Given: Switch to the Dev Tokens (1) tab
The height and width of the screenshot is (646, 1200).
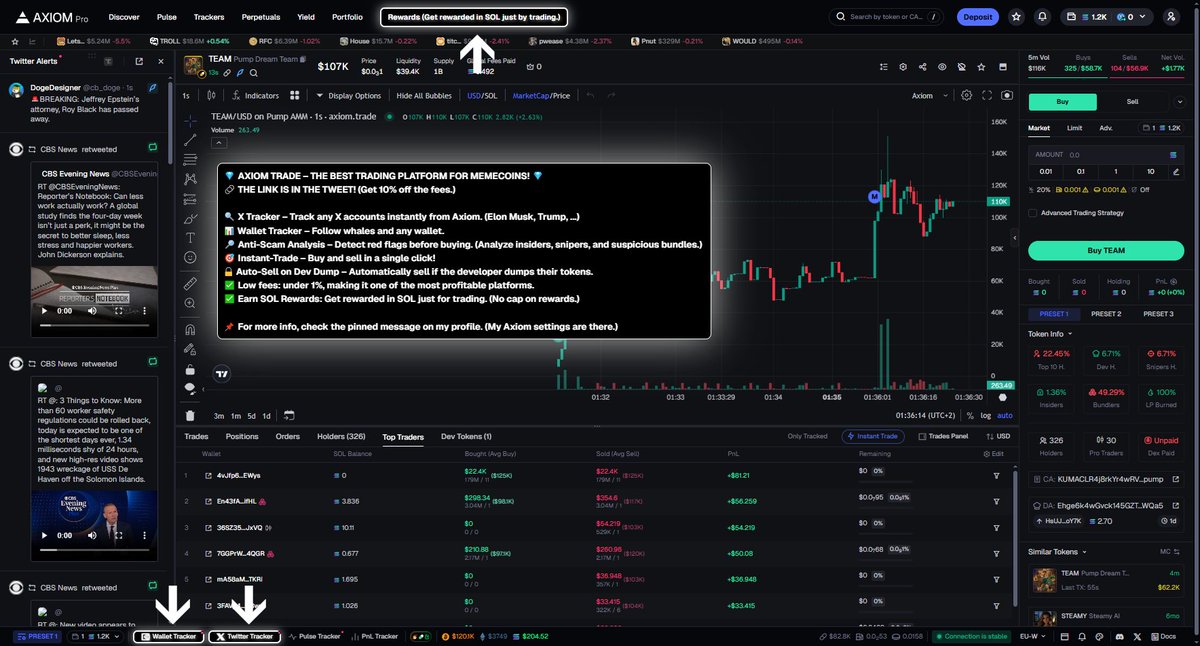Looking at the screenshot, I should (466, 436).
